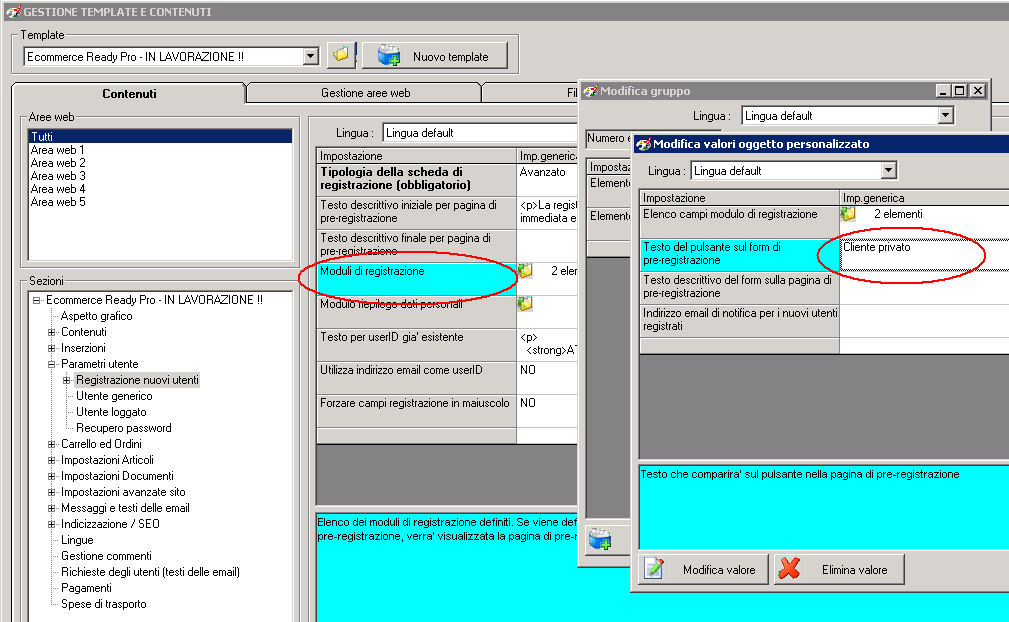Select Gestione commenti tree item

tap(106, 556)
